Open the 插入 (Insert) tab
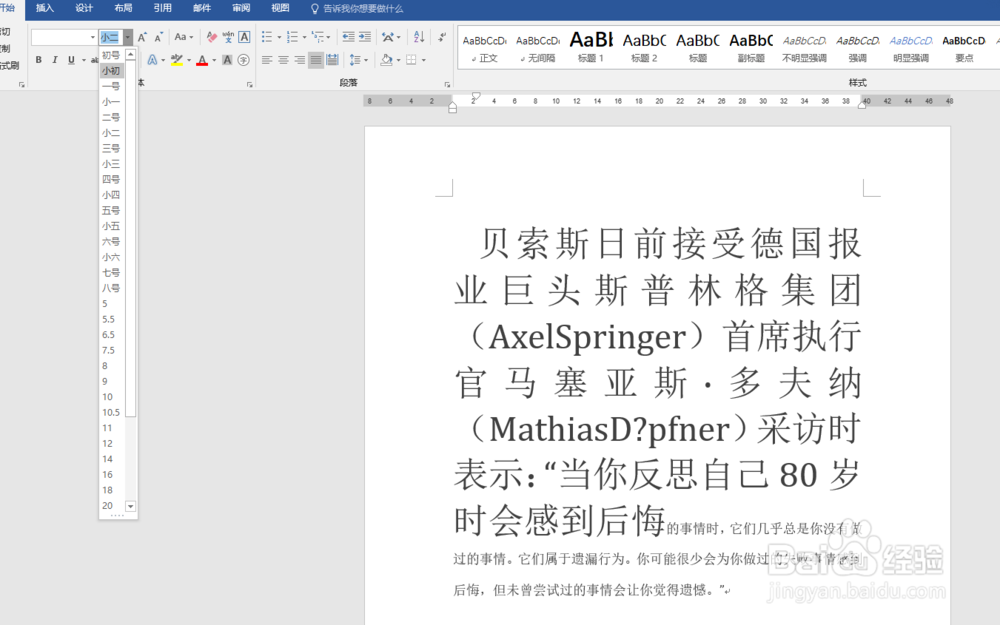1000x625 pixels. [x=45, y=8]
